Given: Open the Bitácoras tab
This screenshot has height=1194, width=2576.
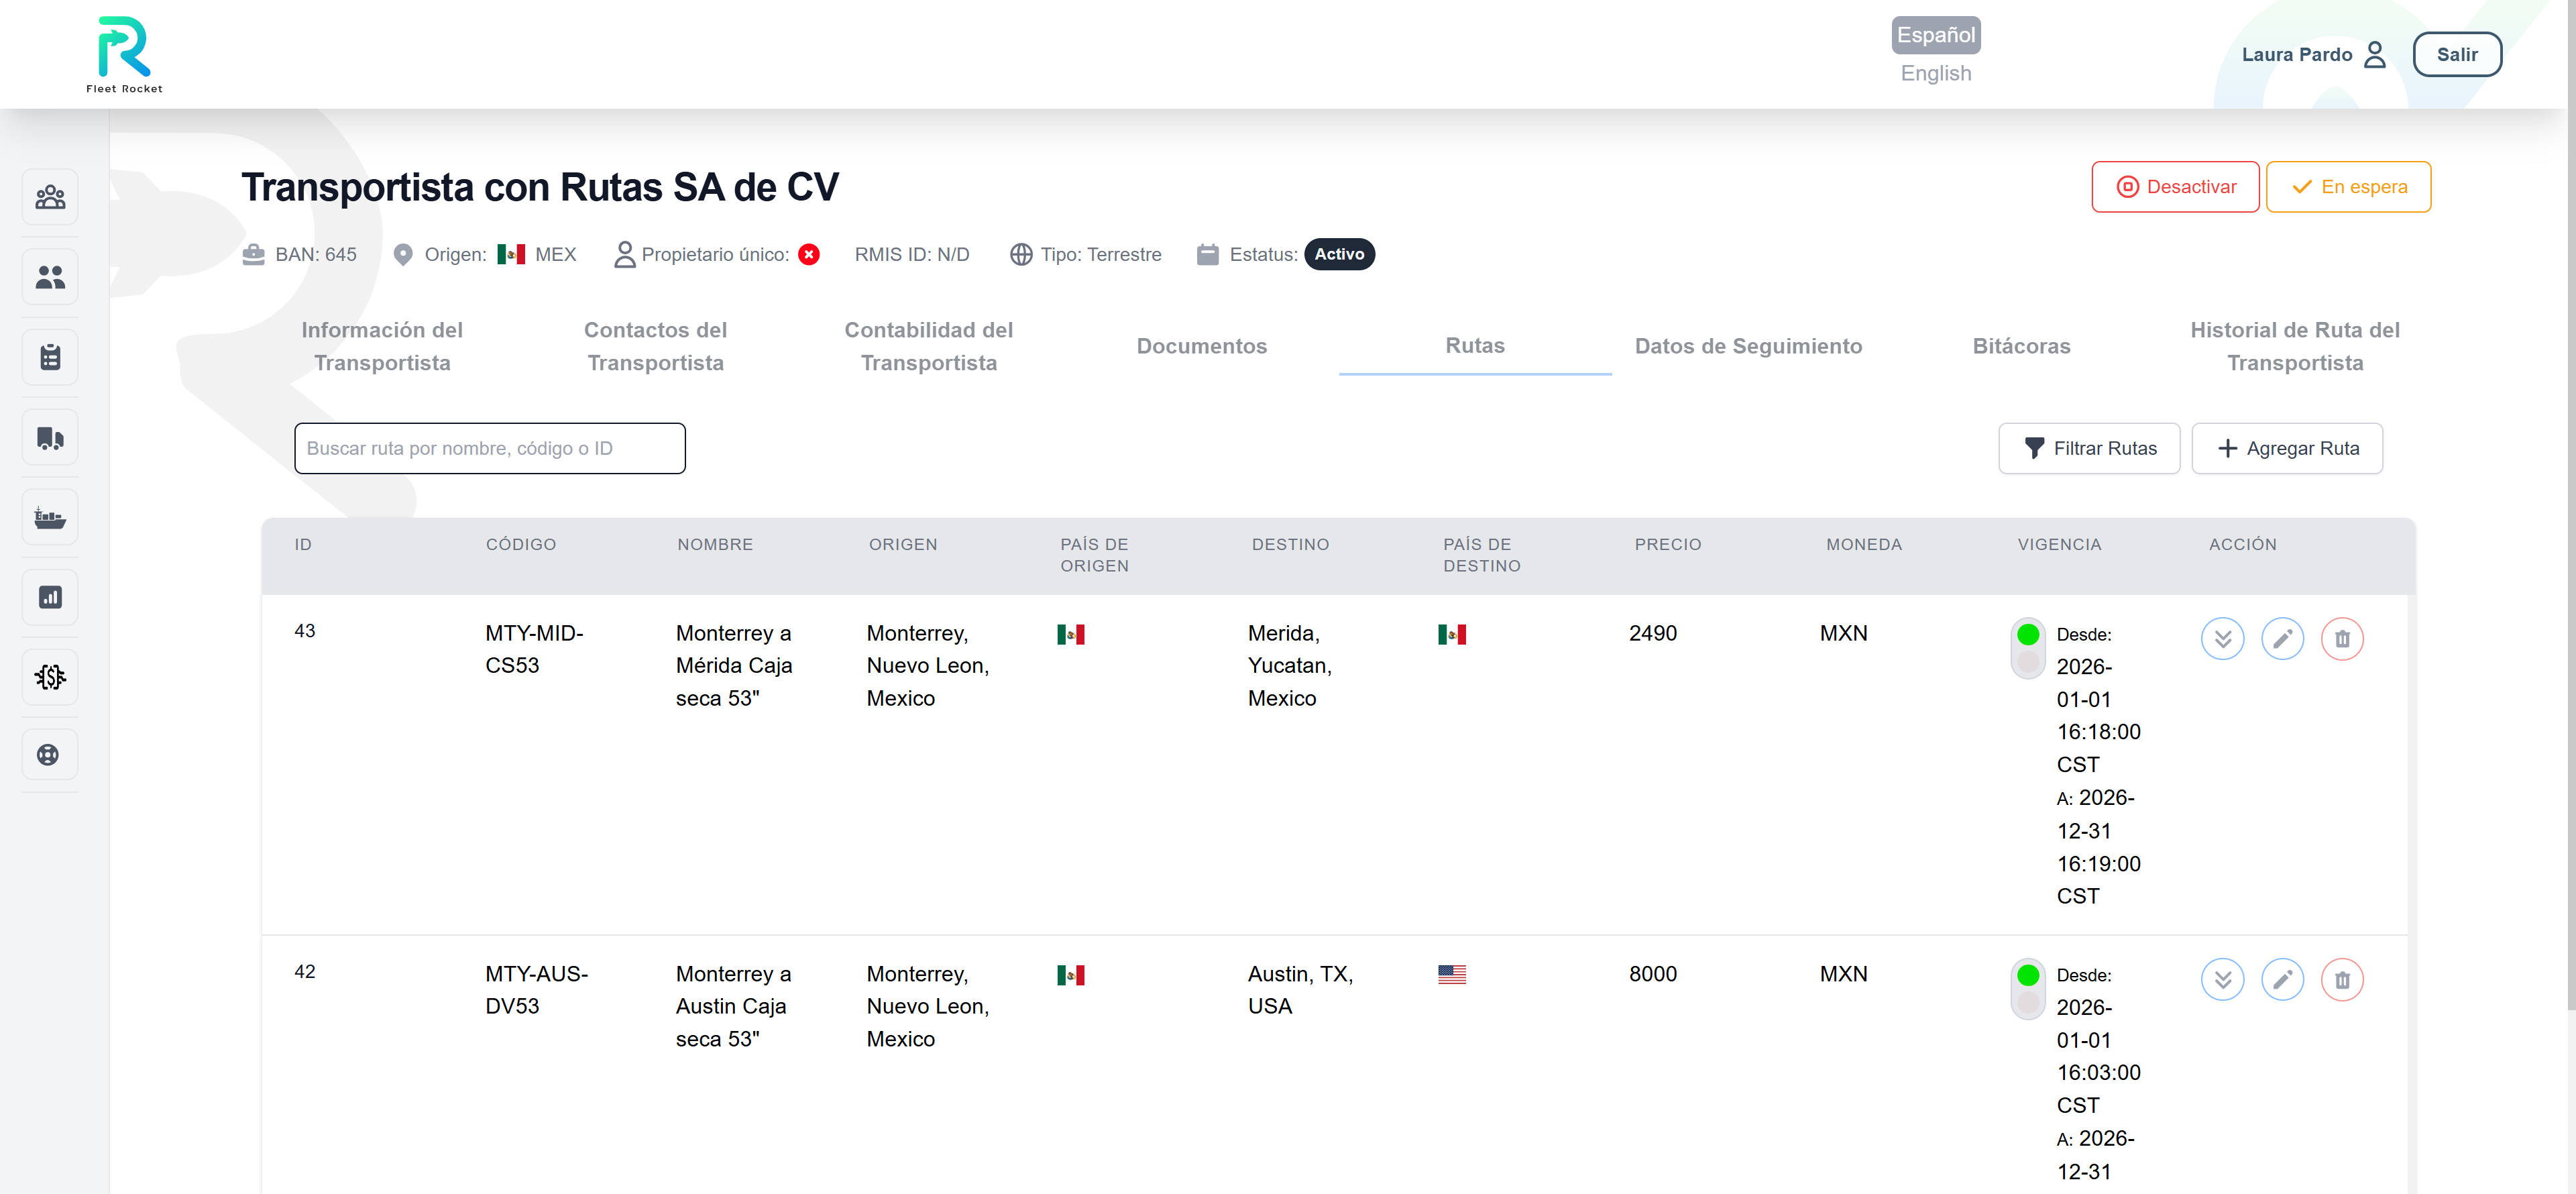Looking at the screenshot, I should click(2021, 346).
